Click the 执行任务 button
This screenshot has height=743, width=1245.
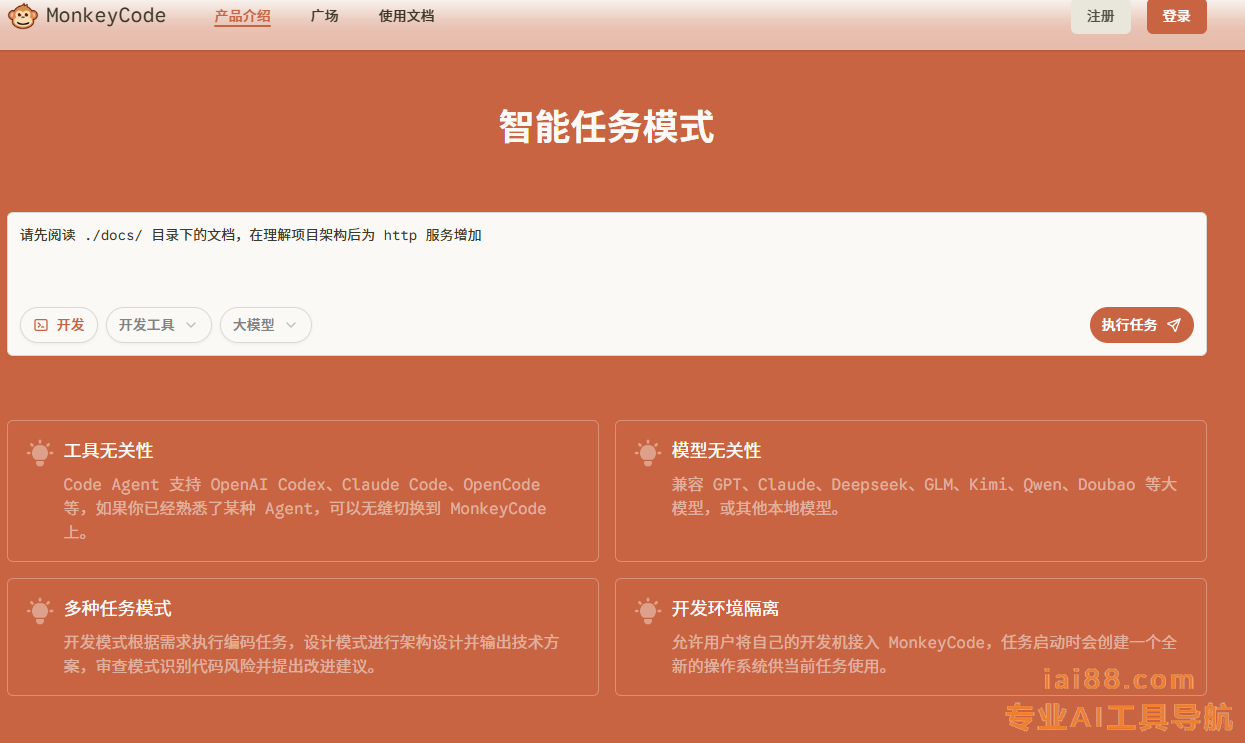pos(1141,325)
